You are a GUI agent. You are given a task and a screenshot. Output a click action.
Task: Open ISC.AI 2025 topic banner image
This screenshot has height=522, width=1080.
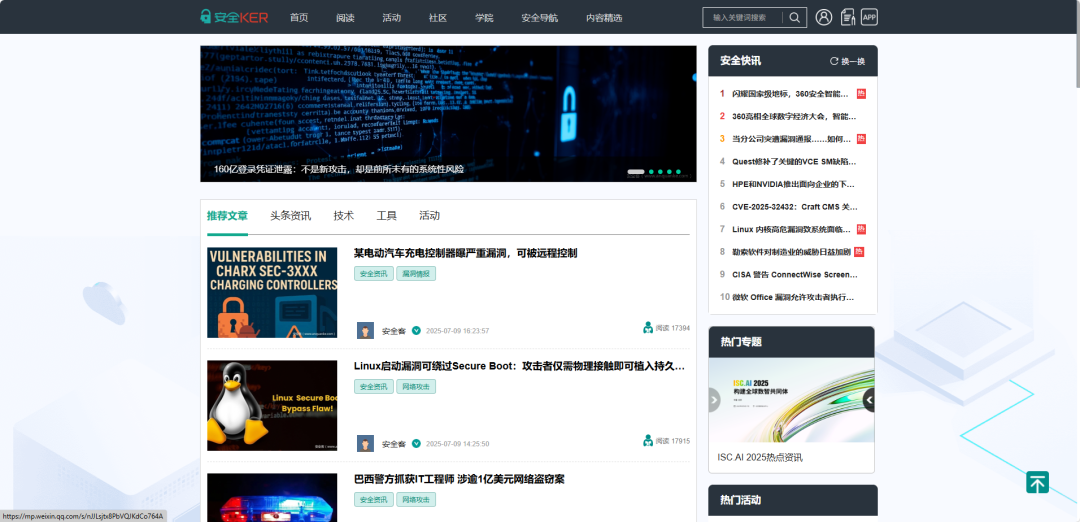[x=791, y=400]
